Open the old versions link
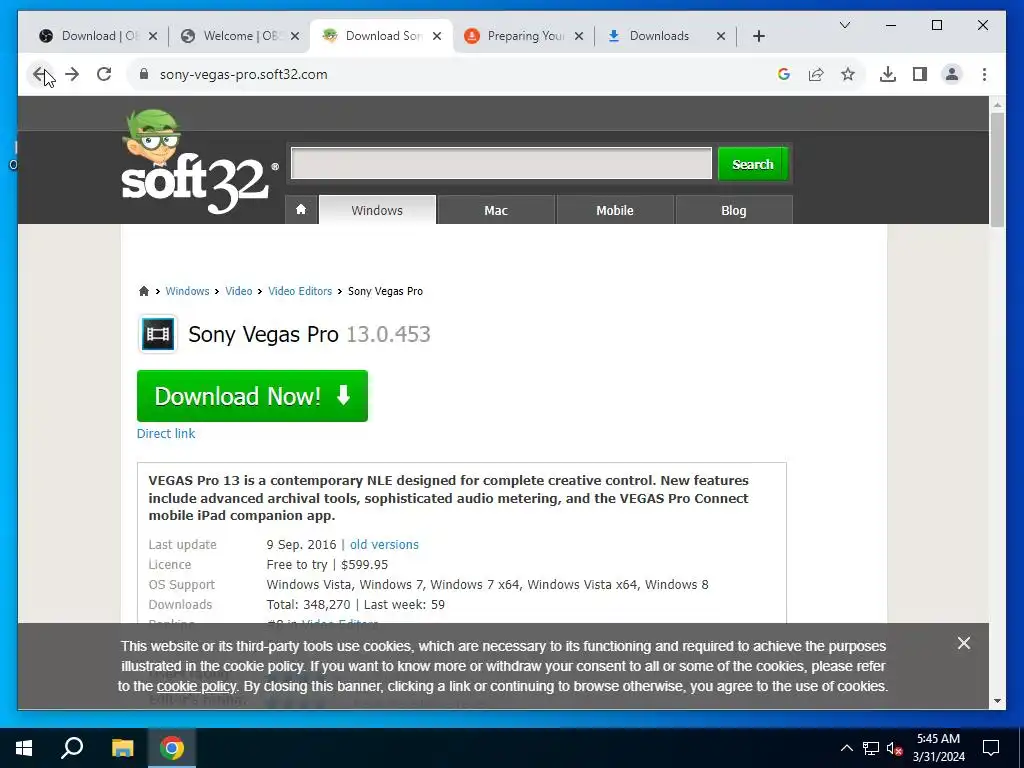 pyautogui.click(x=384, y=545)
